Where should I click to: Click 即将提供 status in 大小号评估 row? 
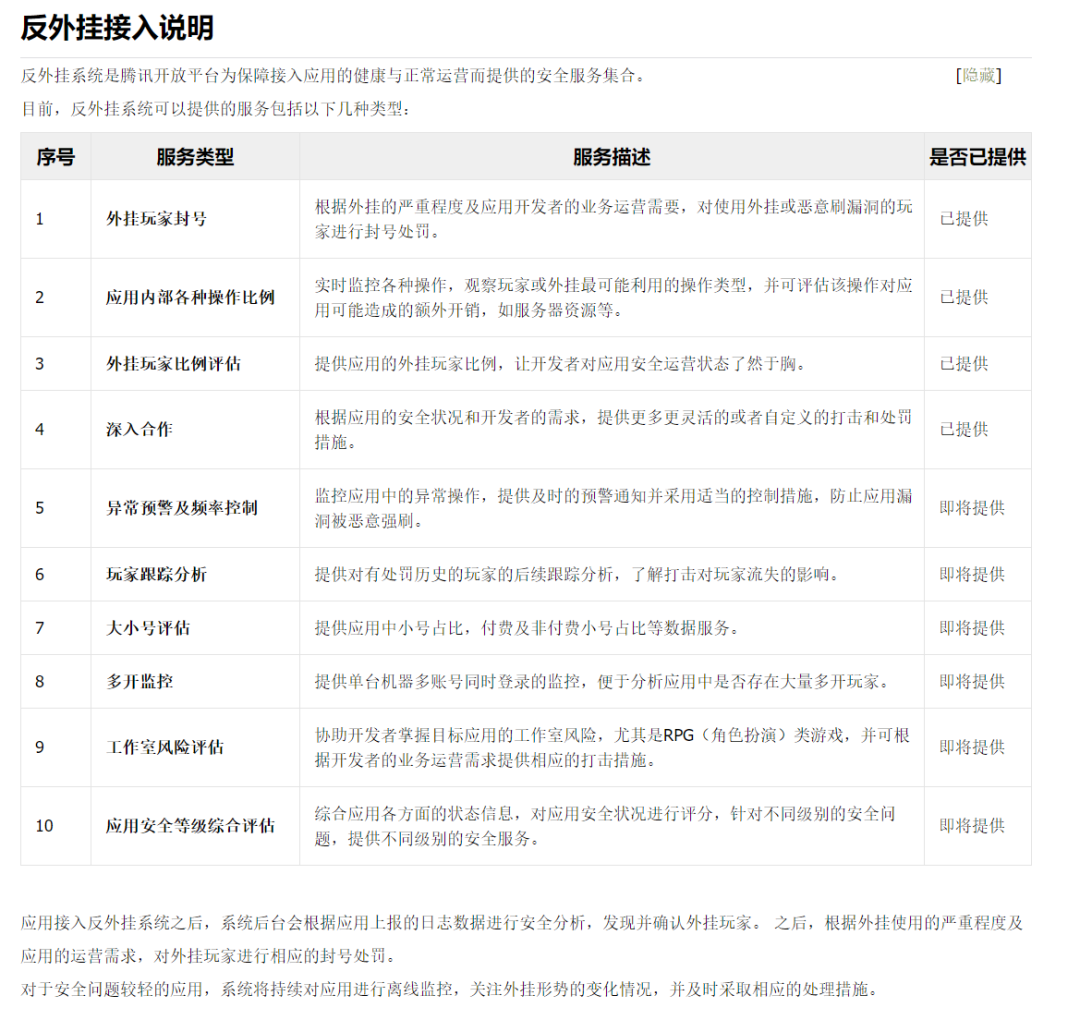click(x=972, y=628)
